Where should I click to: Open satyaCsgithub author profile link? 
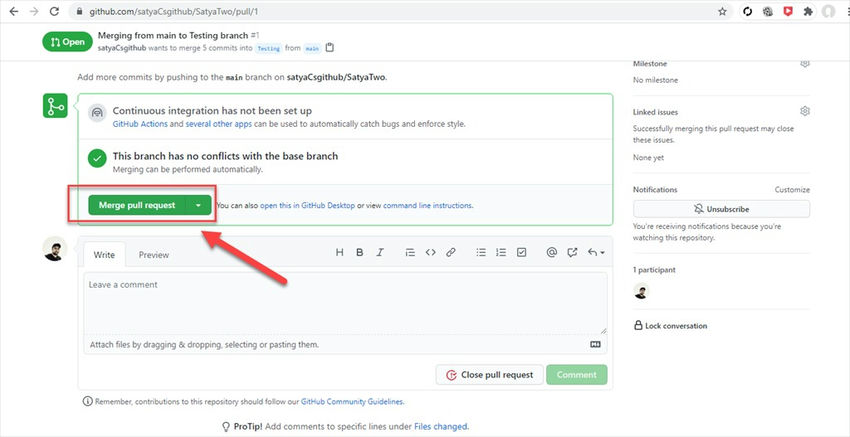pyautogui.click(x=122, y=48)
